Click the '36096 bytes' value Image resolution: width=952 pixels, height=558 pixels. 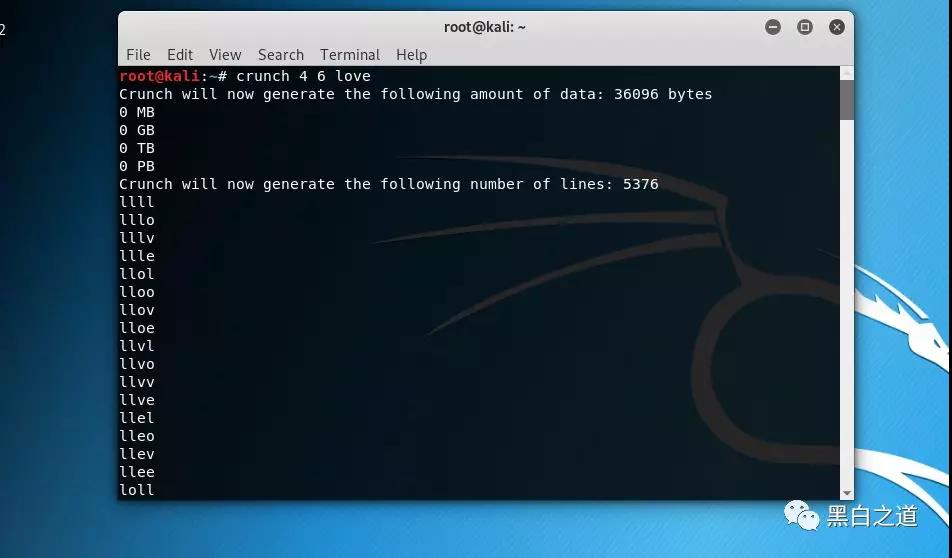click(x=663, y=94)
